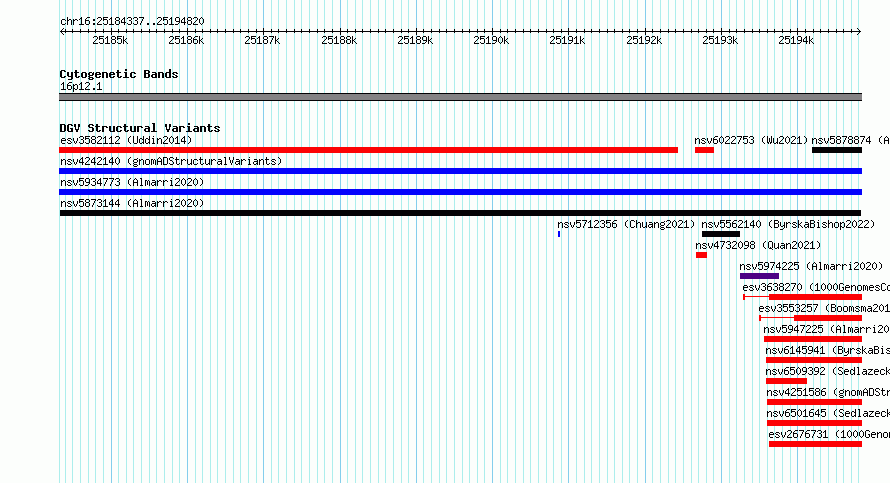The height and width of the screenshot is (483, 890).
Task: Click the short red nsv6022753 variant bar
Action: point(704,150)
